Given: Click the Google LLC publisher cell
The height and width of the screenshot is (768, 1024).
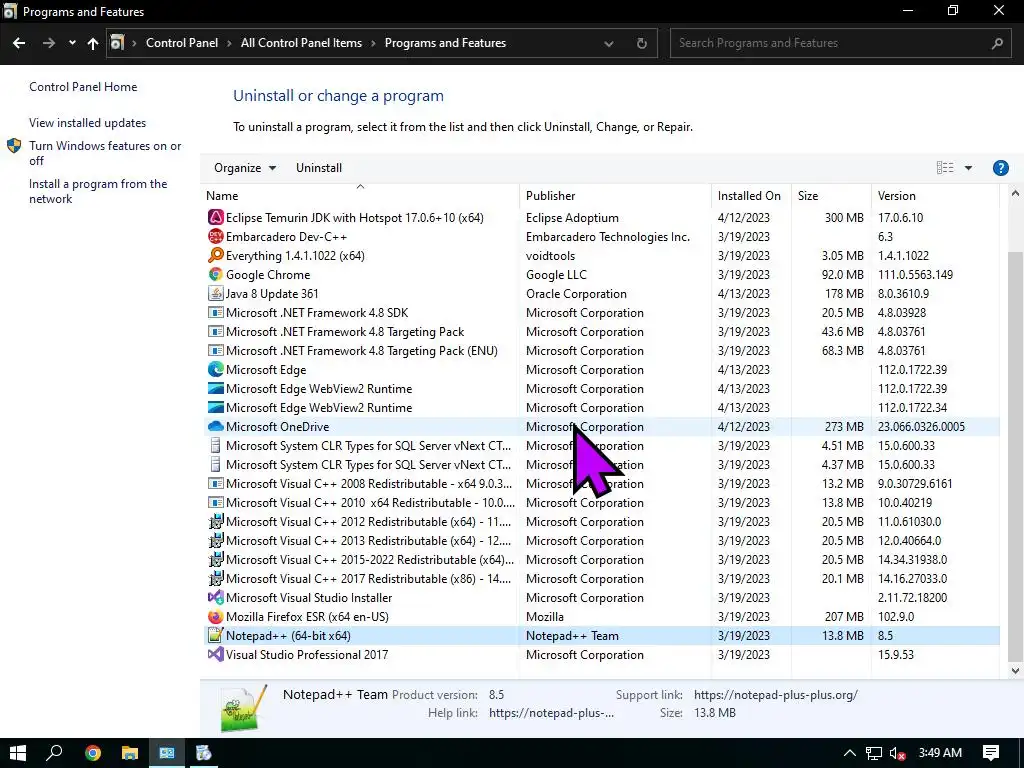Looking at the screenshot, I should click(x=556, y=275).
